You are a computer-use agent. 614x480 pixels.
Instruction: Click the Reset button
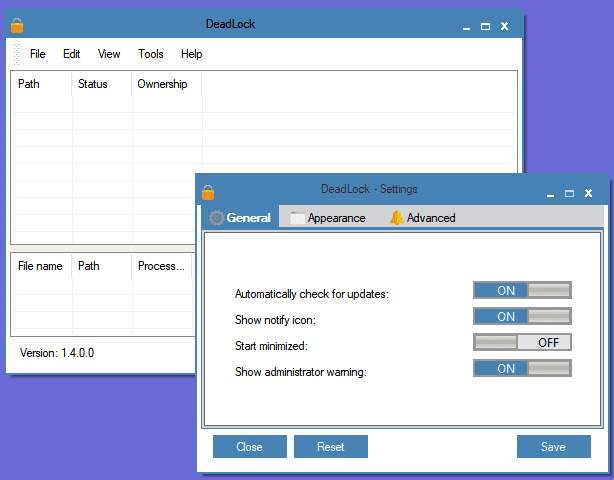coord(331,446)
